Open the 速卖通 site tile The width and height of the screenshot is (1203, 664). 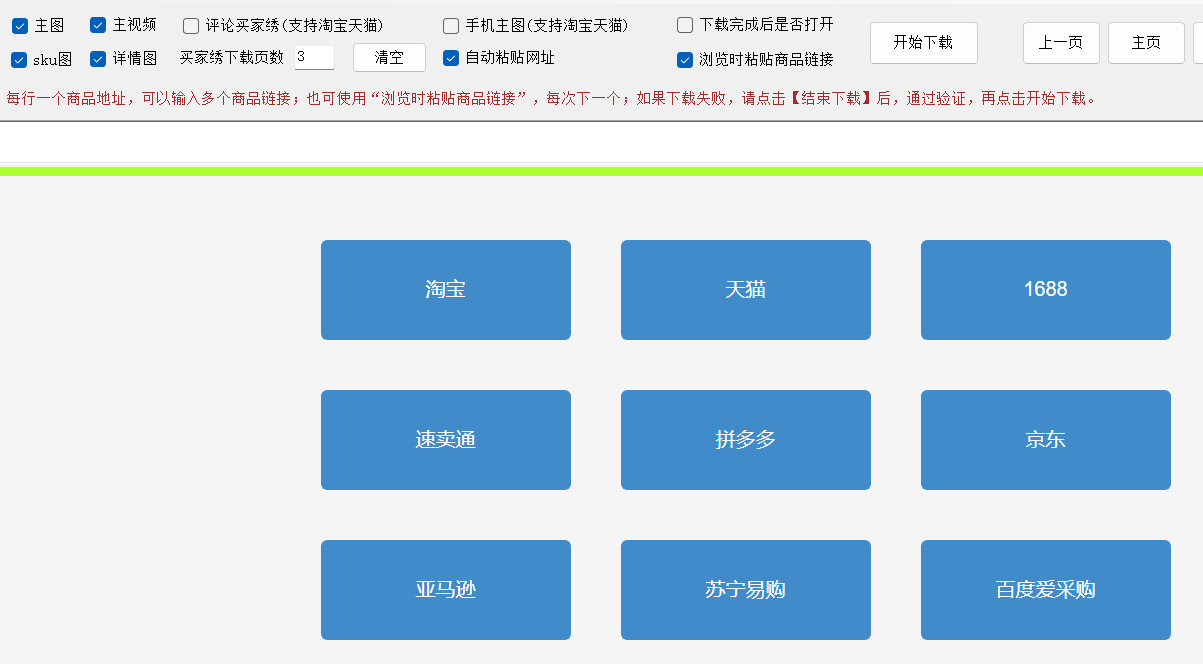(446, 440)
